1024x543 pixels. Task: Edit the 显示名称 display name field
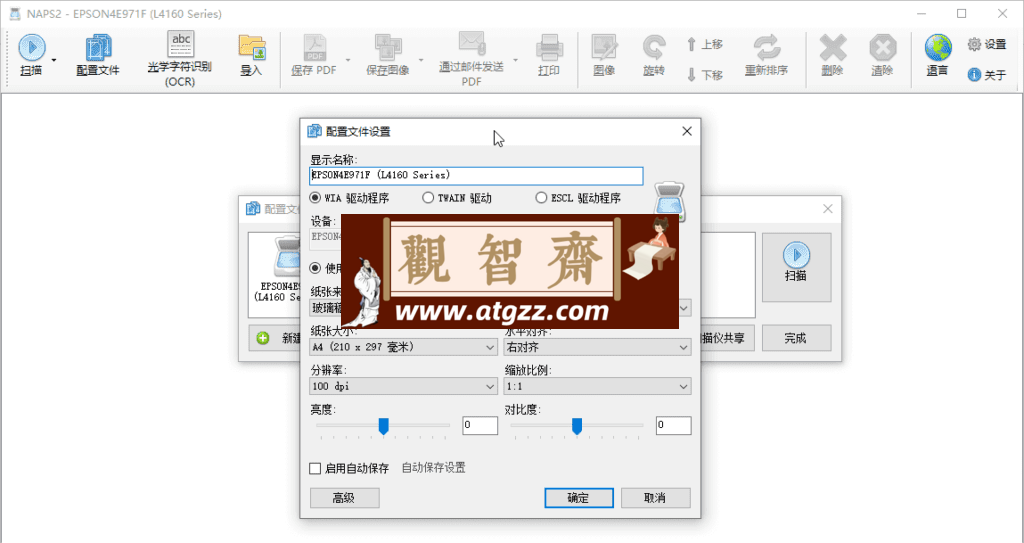pos(476,176)
